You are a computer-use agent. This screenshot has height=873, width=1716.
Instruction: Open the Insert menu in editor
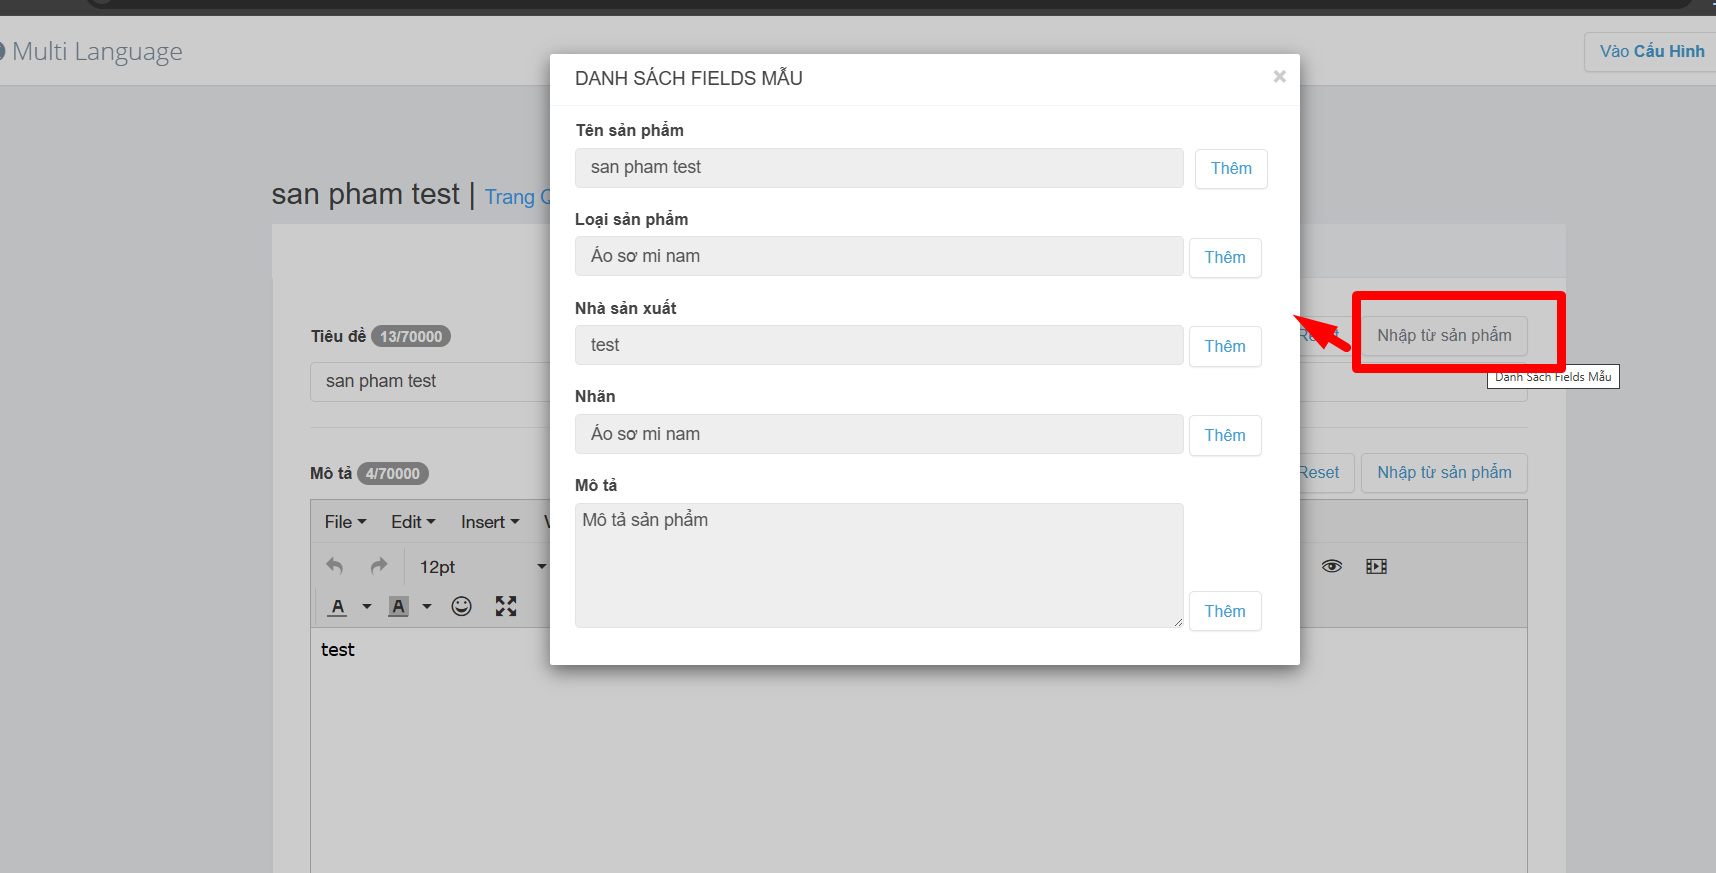tap(489, 522)
